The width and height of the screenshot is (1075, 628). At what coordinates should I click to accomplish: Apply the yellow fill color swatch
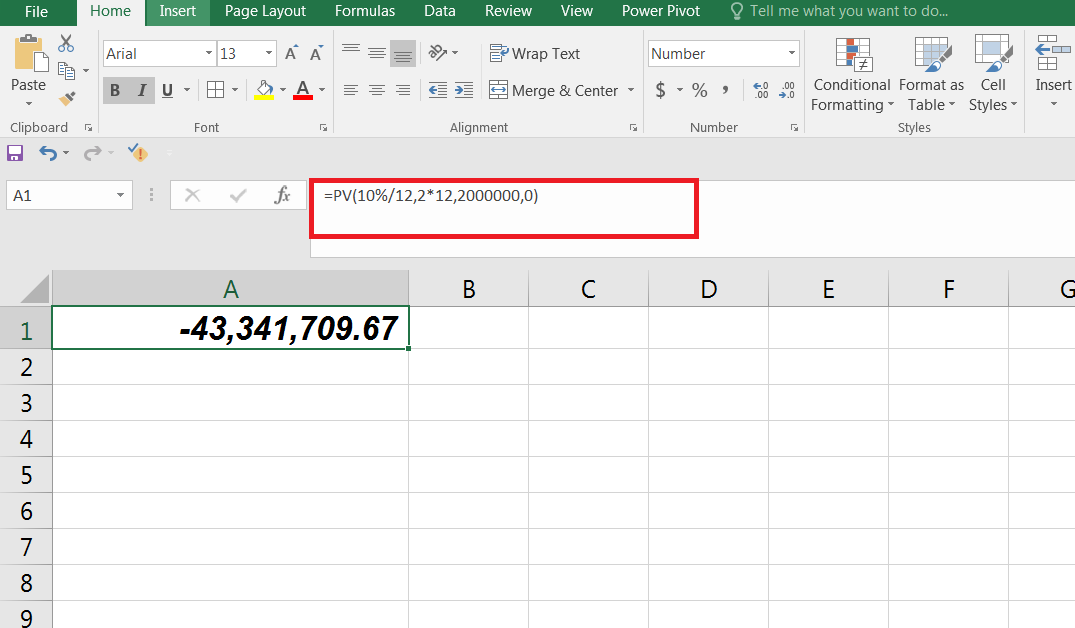pos(264,90)
